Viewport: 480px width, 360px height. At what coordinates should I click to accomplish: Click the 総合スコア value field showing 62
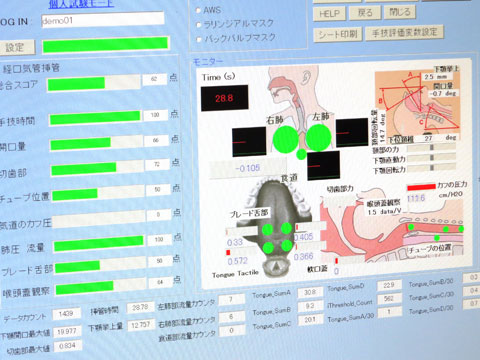pyautogui.click(x=154, y=79)
